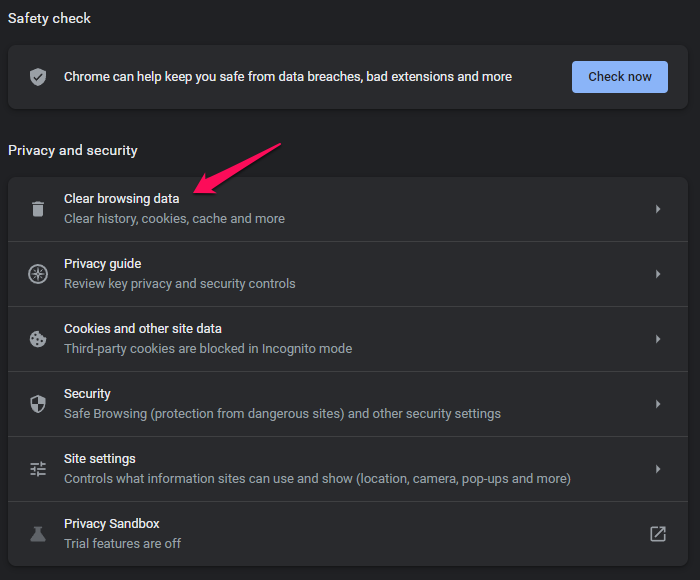The height and width of the screenshot is (580, 700).
Task: Expand Site settings using its arrow
Action: click(658, 469)
